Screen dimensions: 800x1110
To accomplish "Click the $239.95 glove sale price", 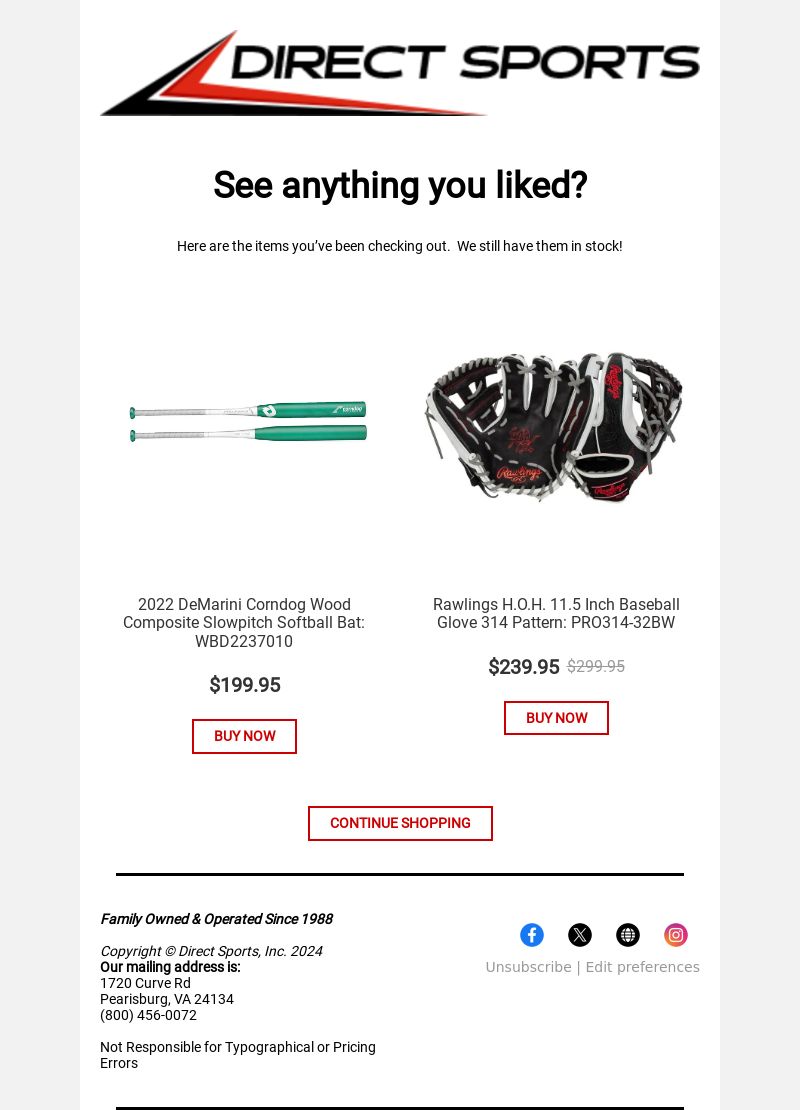I will tap(524, 667).
